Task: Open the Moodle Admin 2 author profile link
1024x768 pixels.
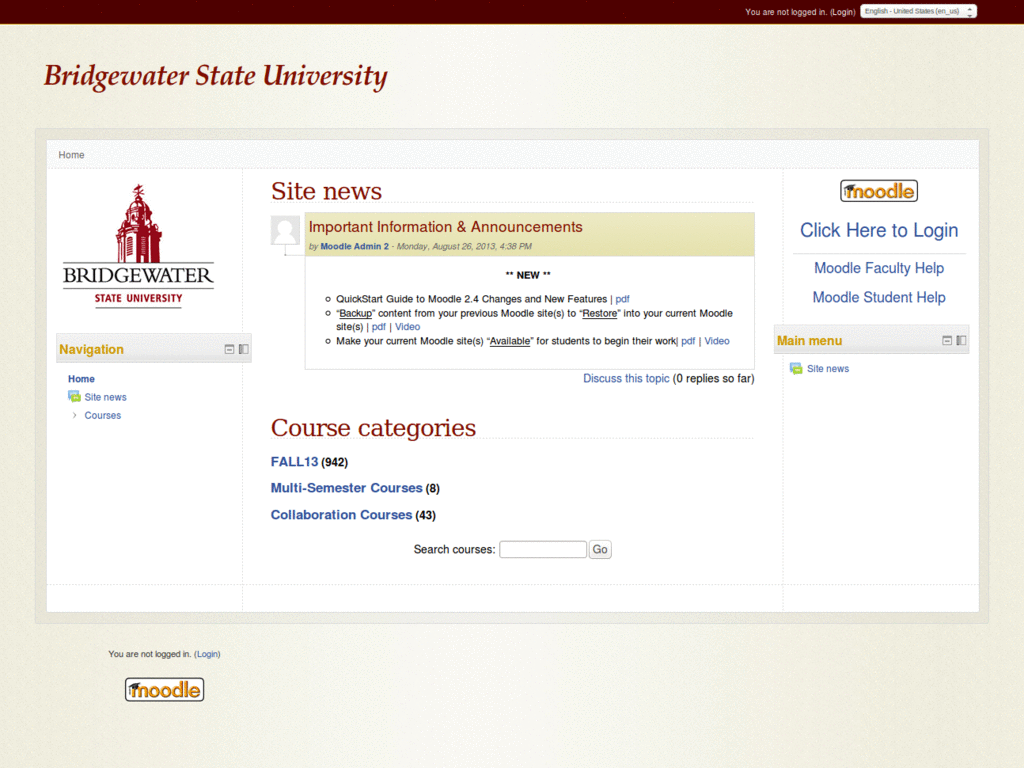Action: (354, 246)
